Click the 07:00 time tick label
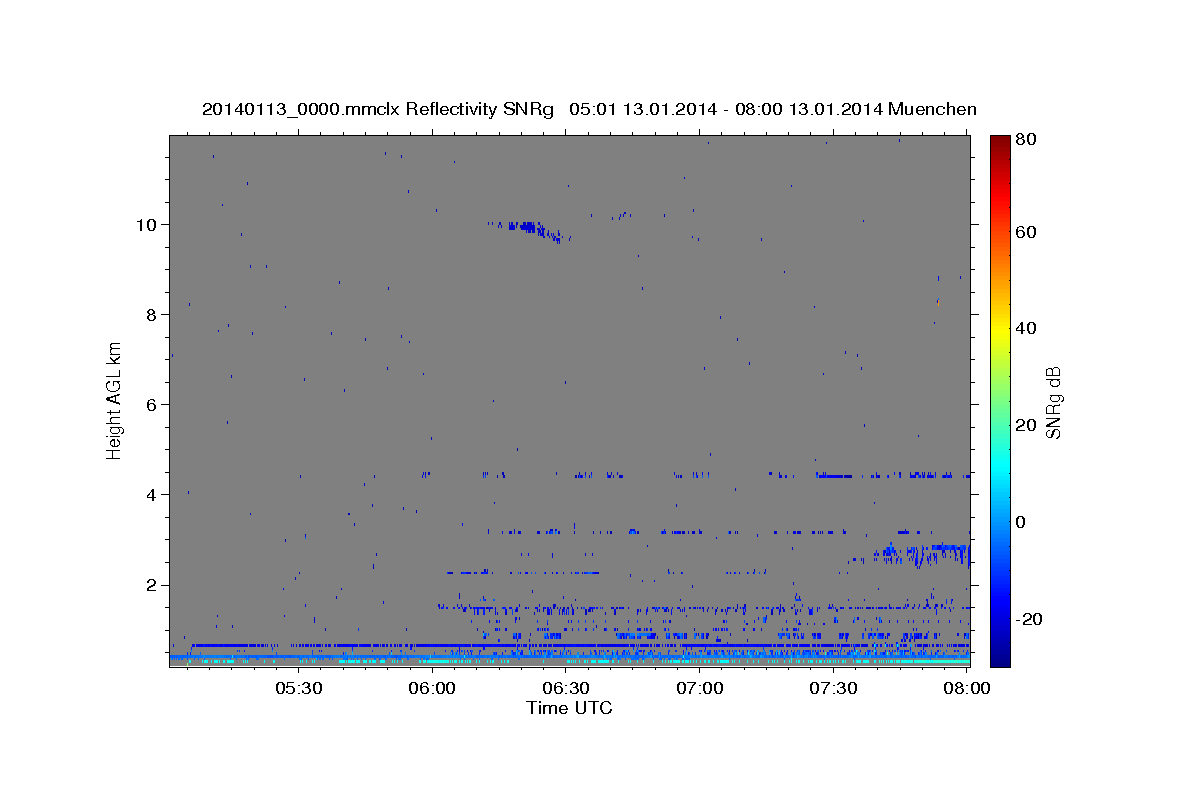The image size is (1200, 800). tap(700, 688)
